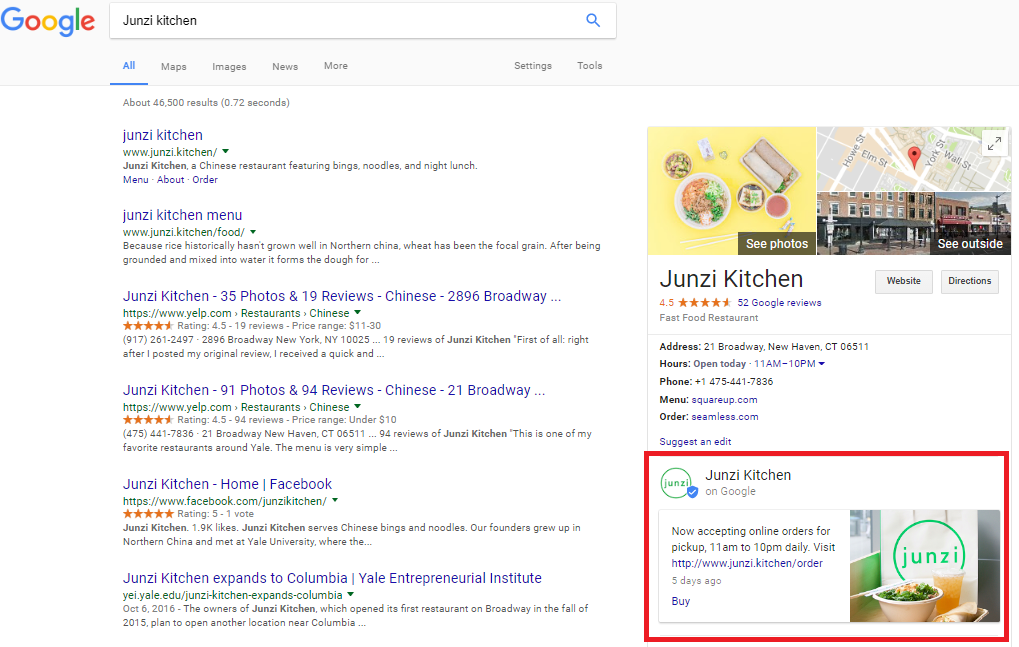Viewport: 1019px width, 647px height.
Task: Switch to the Maps tab
Action: click(x=174, y=66)
